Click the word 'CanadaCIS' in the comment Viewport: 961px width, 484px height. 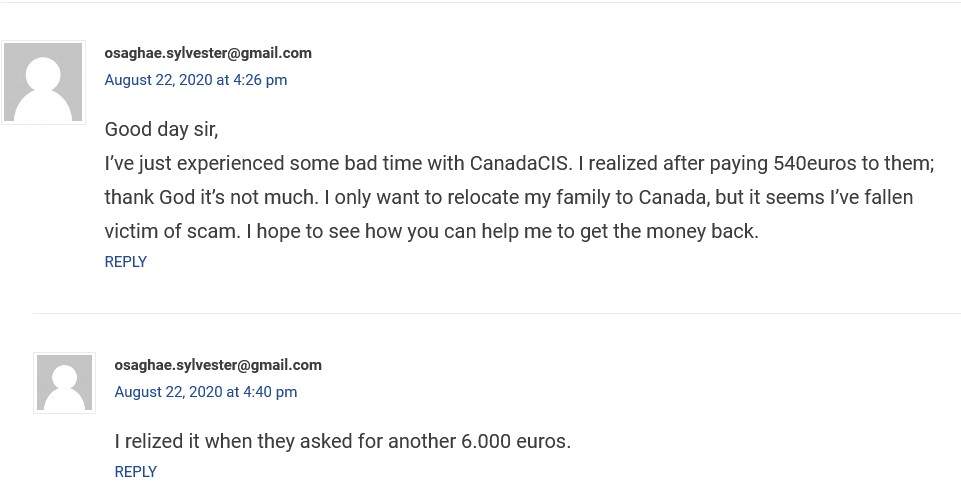tap(519, 164)
